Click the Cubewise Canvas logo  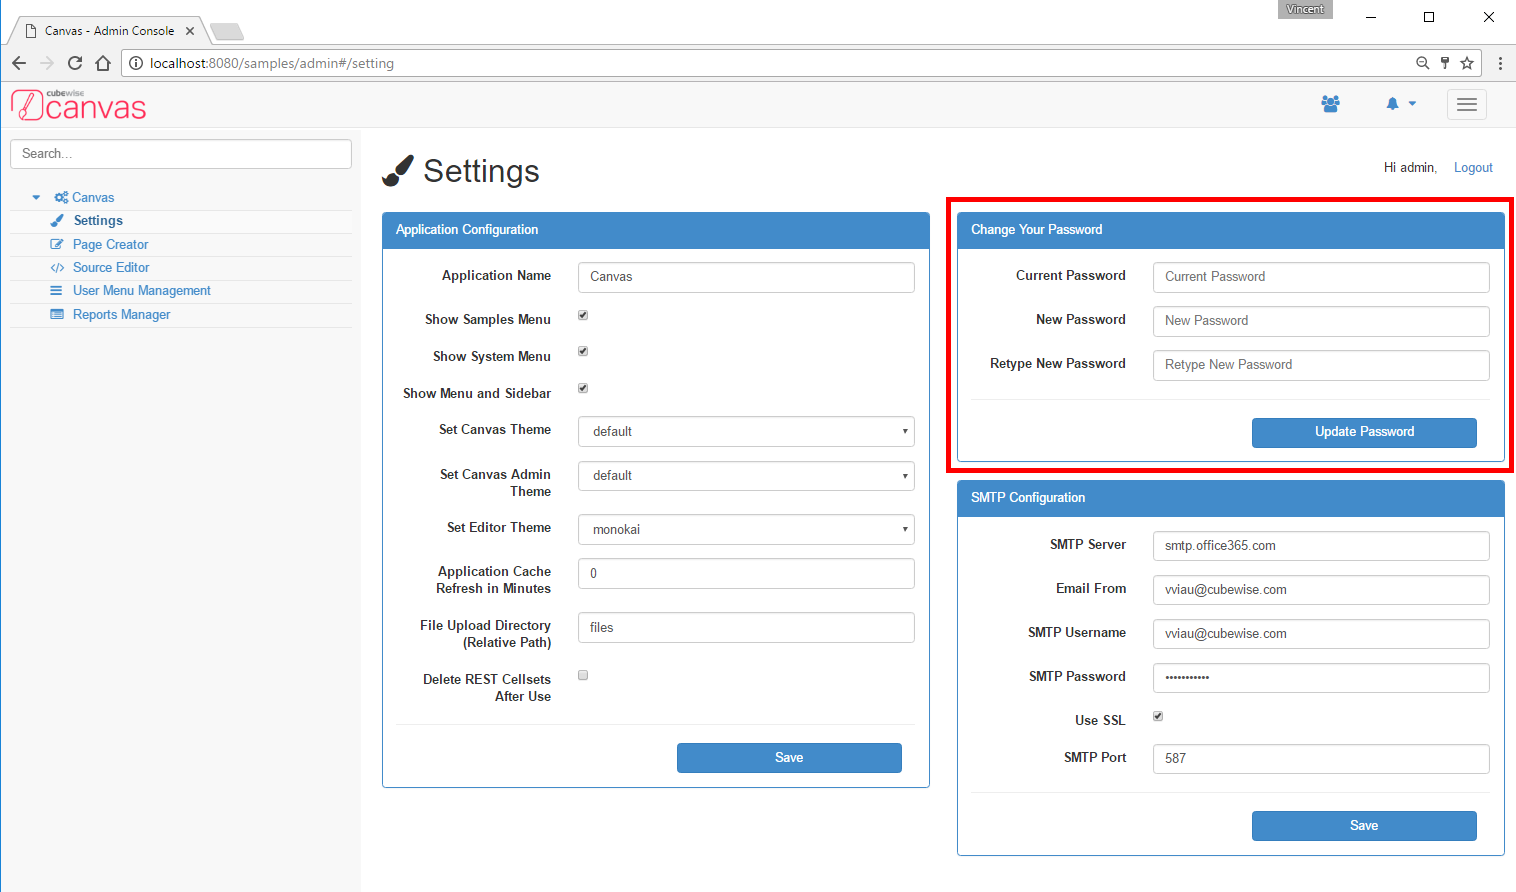(x=79, y=105)
